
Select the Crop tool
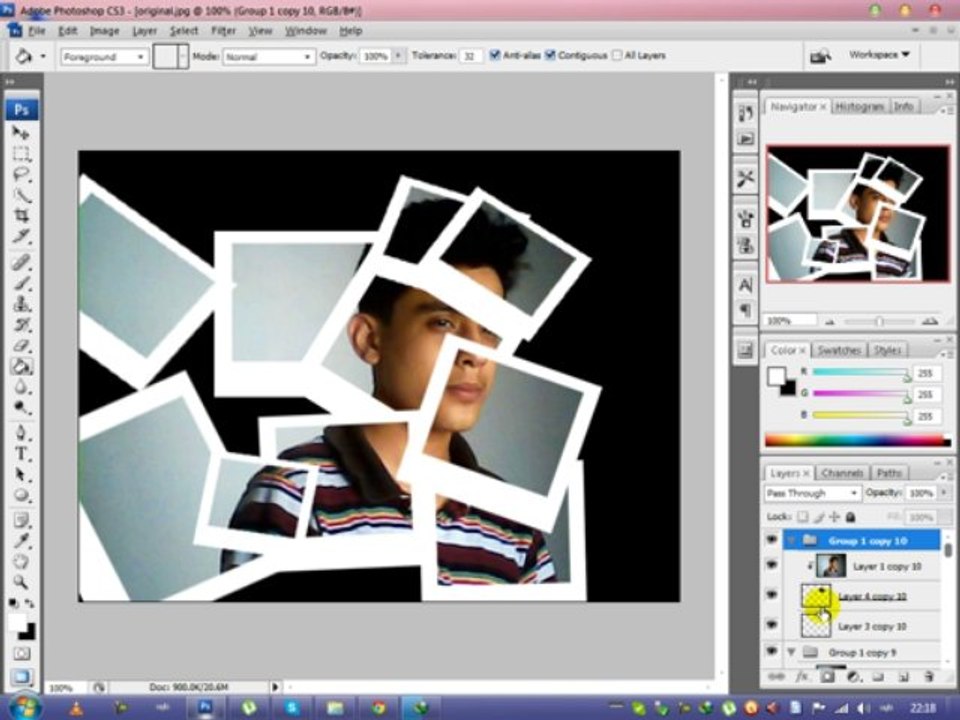coord(21,216)
